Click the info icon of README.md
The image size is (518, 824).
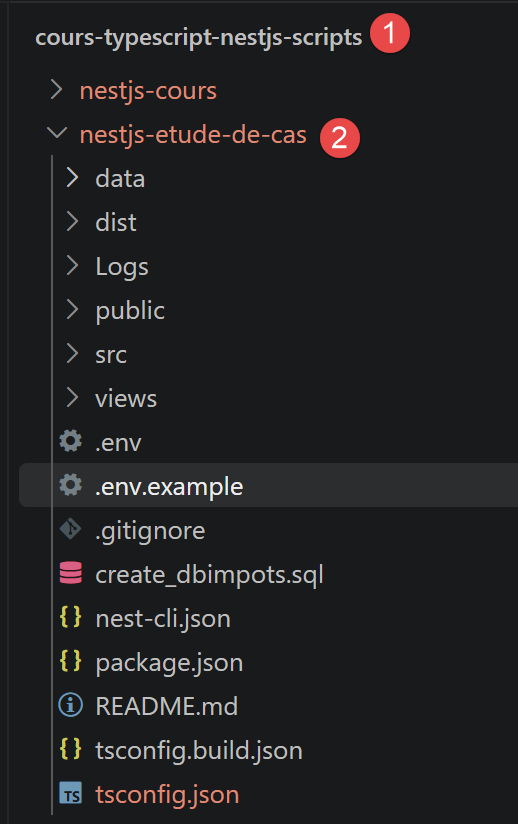(70, 705)
